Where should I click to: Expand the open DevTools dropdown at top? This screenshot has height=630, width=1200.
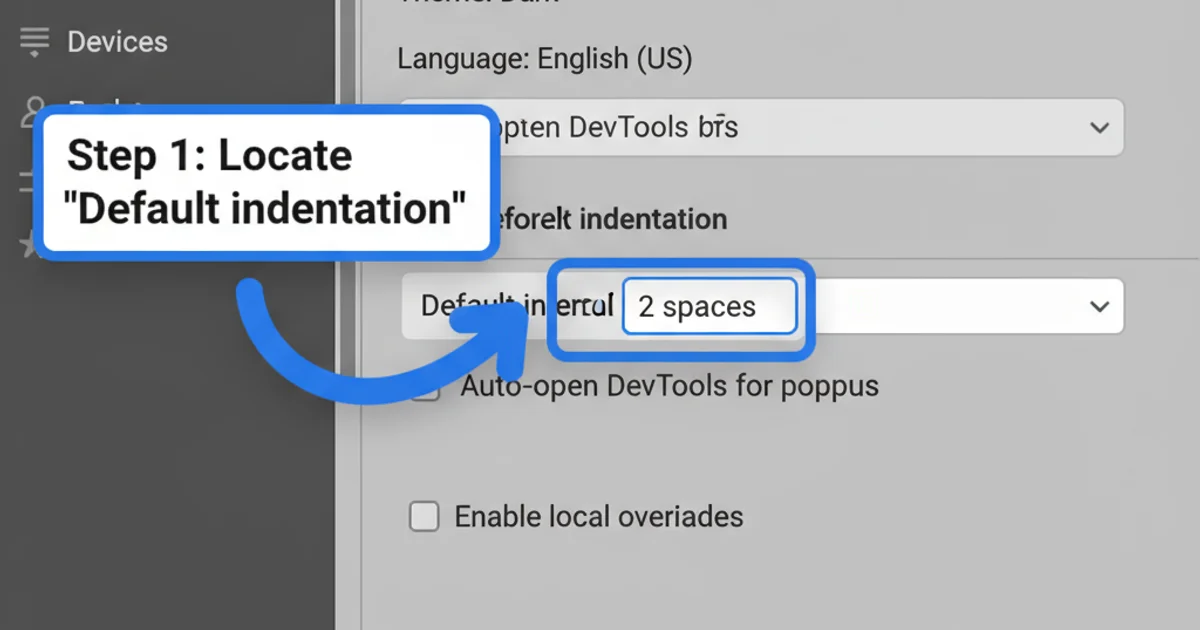(x=1099, y=128)
